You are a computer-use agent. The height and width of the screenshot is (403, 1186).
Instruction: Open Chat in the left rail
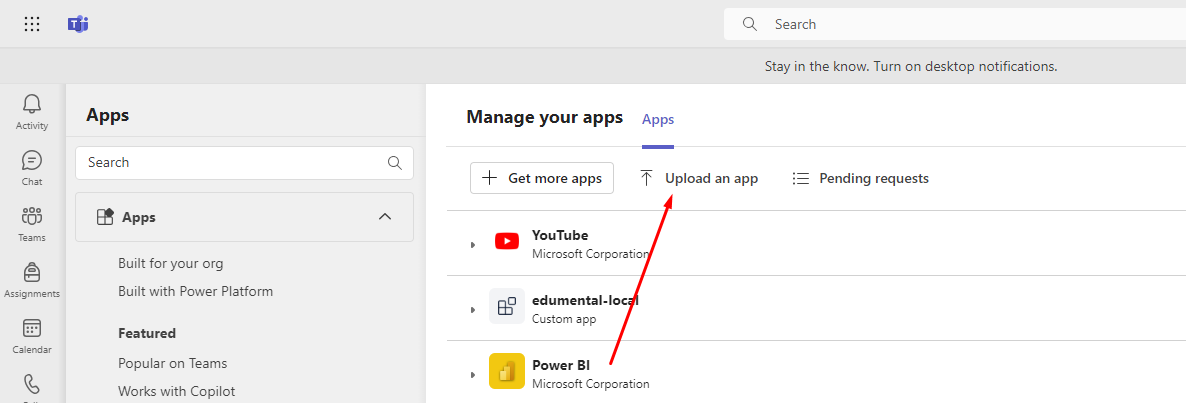tap(32, 168)
